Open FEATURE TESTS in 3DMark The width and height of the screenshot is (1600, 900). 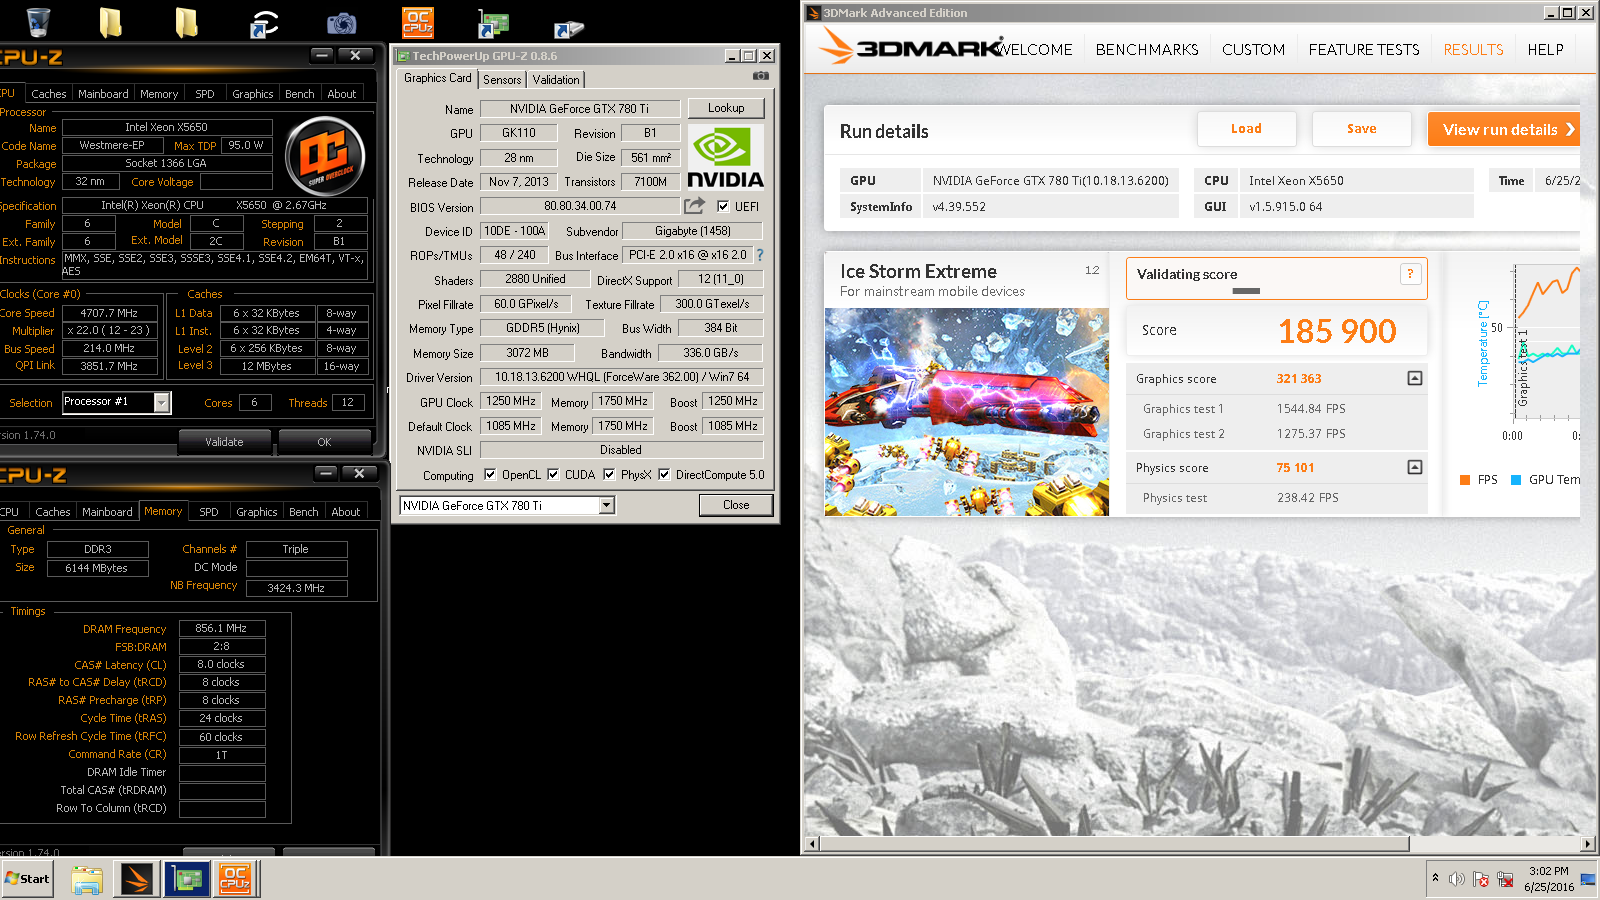(x=1364, y=50)
